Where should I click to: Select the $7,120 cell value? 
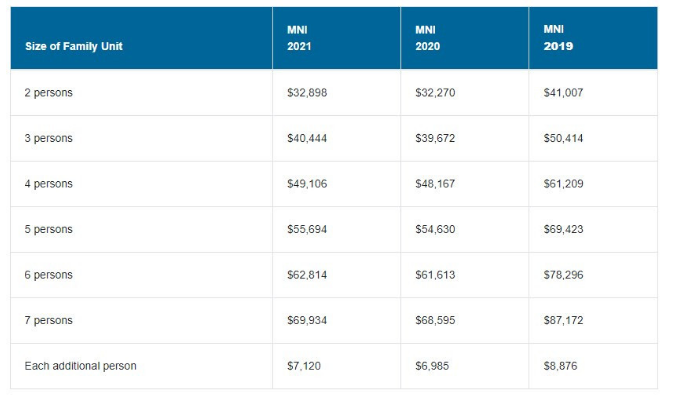pos(304,366)
